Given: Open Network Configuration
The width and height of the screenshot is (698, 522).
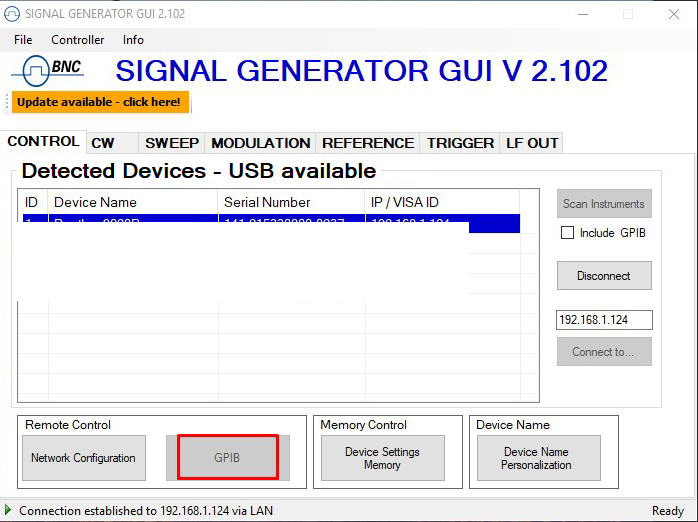Looking at the screenshot, I should (84, 458).
